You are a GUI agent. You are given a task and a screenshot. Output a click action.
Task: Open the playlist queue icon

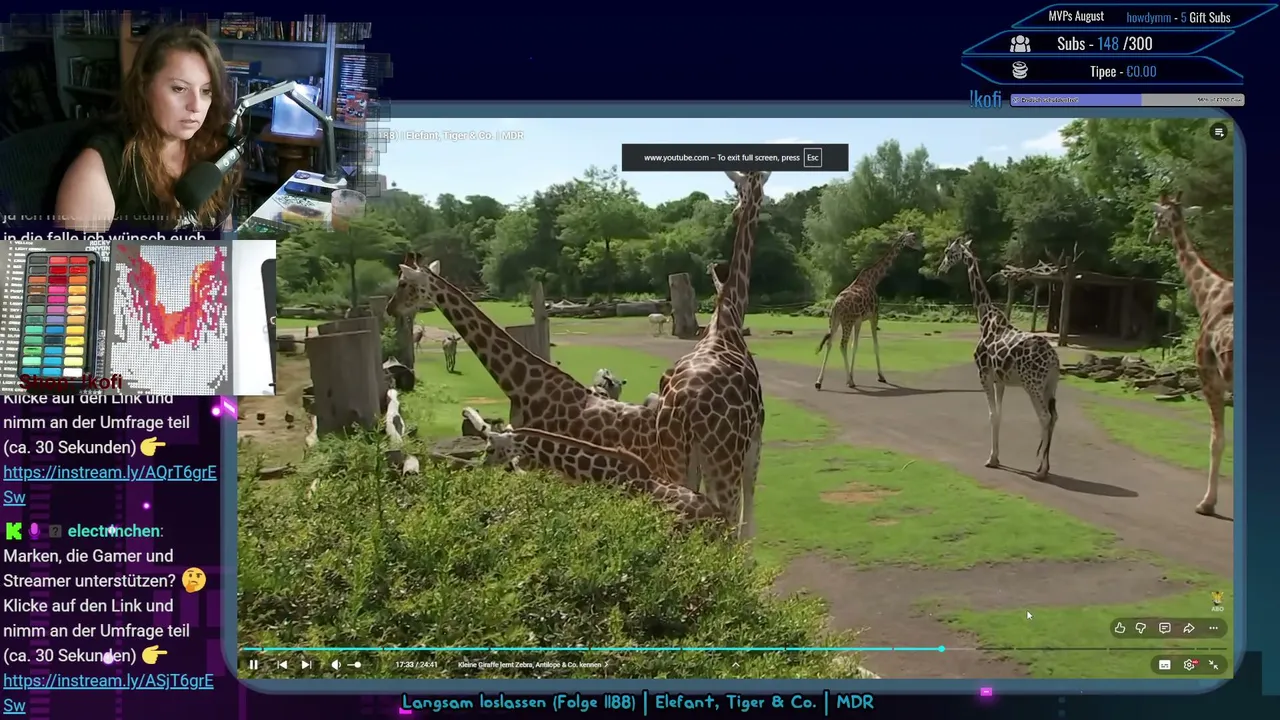(x=1218, y=132)
